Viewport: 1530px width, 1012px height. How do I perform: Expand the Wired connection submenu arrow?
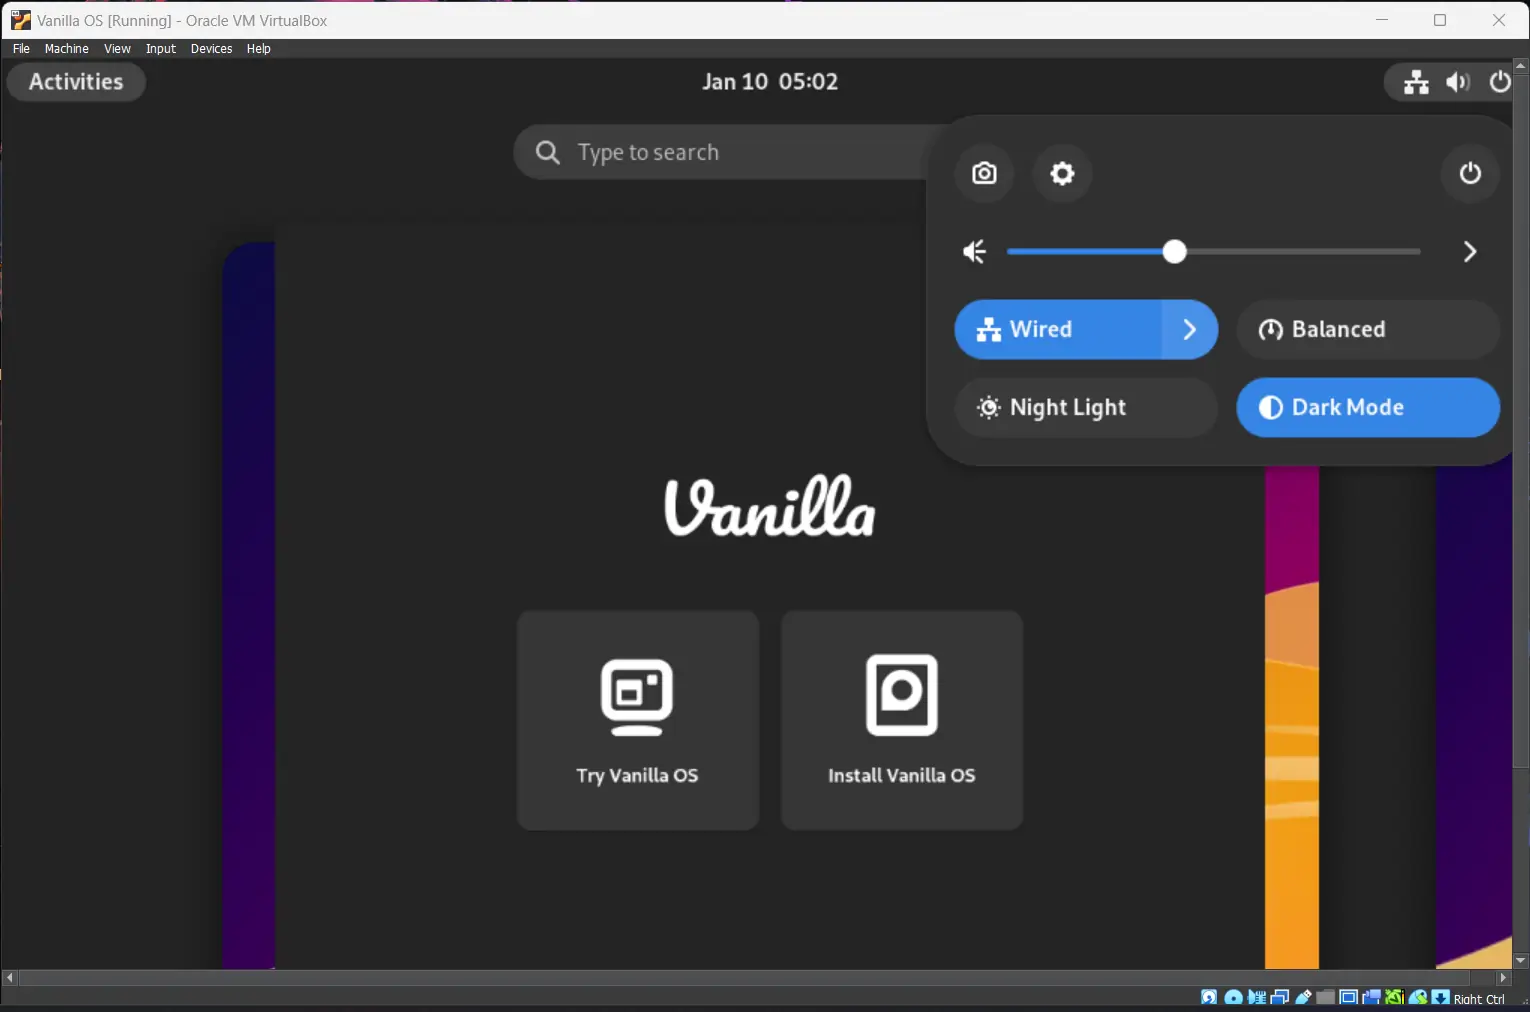(1190, 329)
